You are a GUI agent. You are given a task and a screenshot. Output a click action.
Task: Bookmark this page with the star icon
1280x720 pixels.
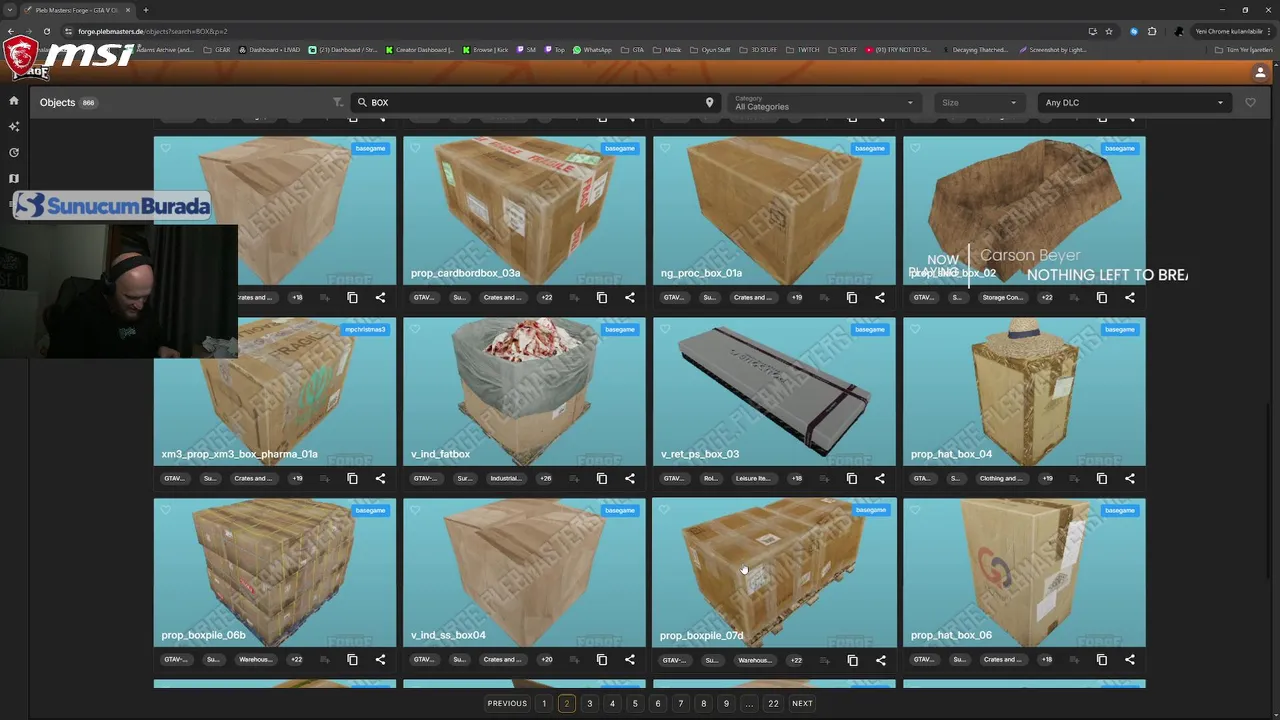click(1109, 31)
